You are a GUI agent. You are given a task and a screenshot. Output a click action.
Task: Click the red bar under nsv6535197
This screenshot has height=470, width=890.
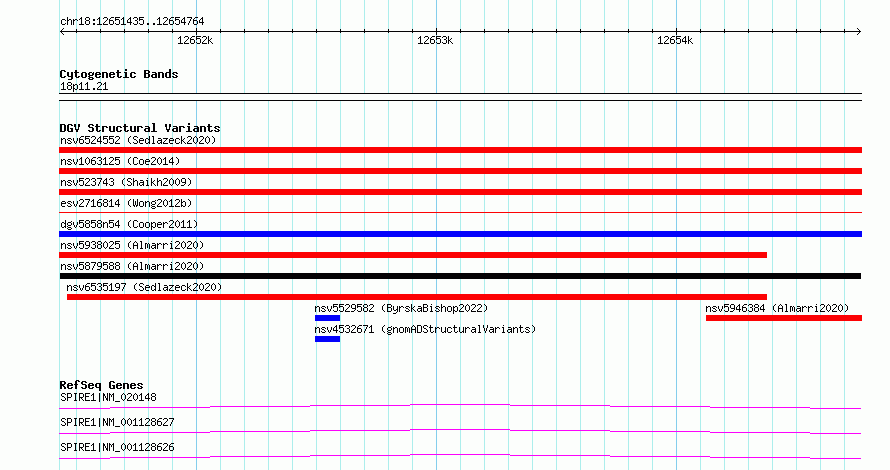pos(417,297)
